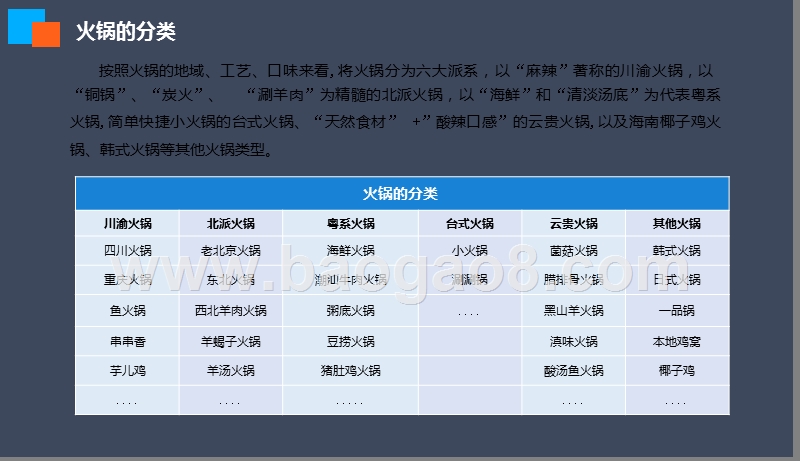Click the cell 老北京火锅

pos(231,250)
